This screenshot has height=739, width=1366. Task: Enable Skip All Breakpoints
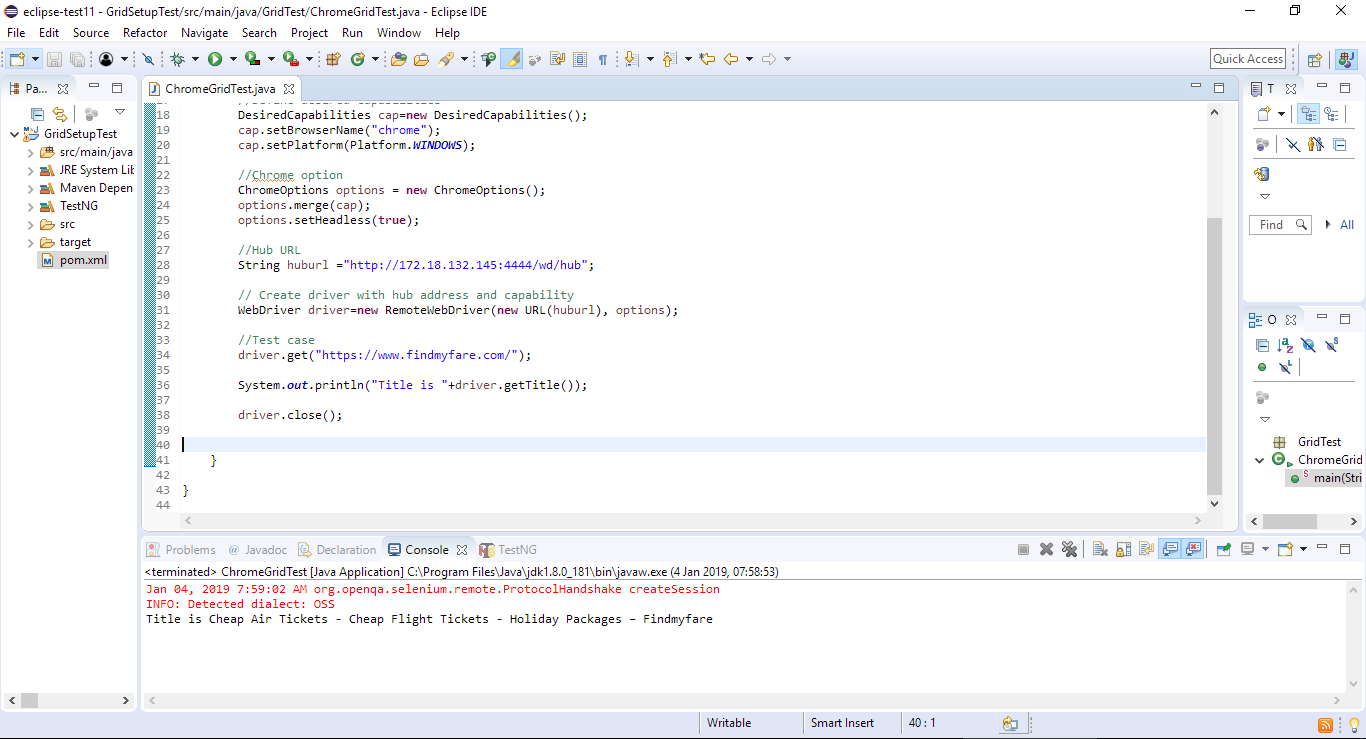click(x=149, y=58)
